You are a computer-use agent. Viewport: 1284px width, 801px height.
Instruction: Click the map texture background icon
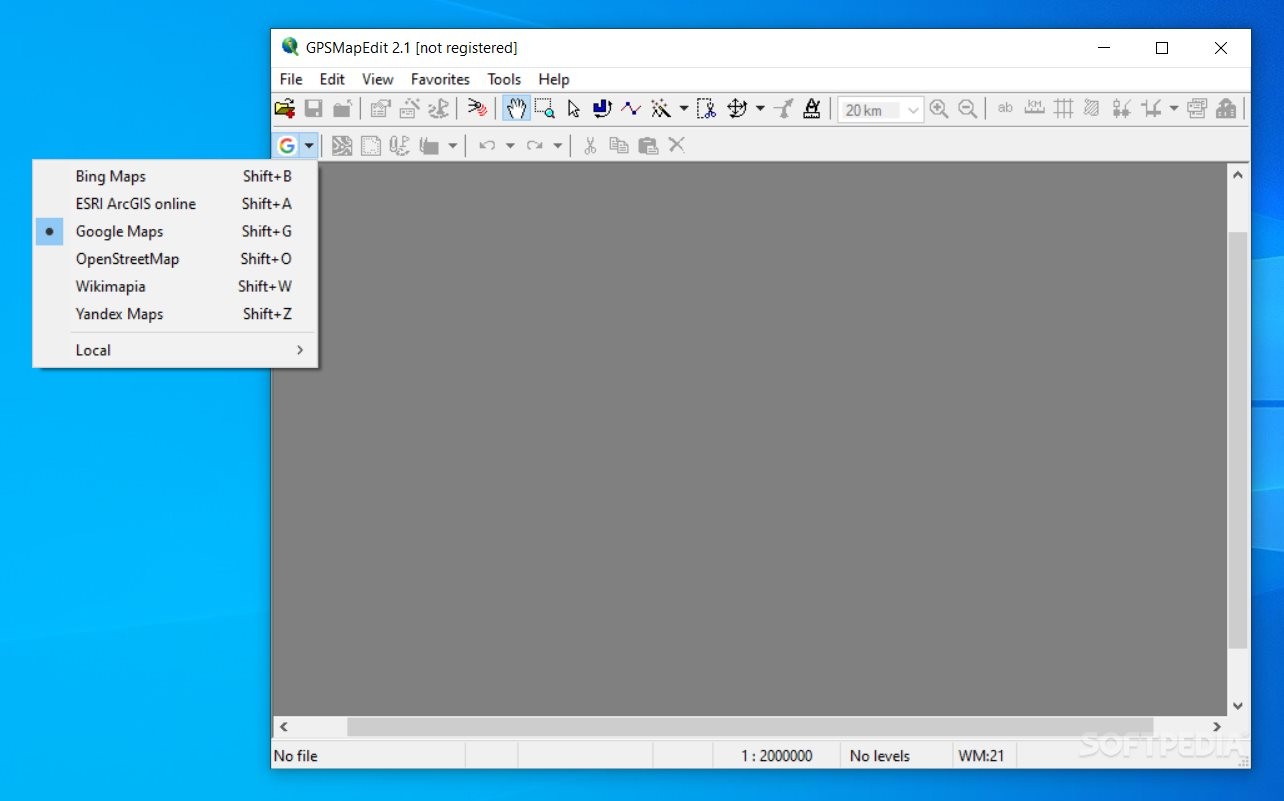(x=342, y=146)
